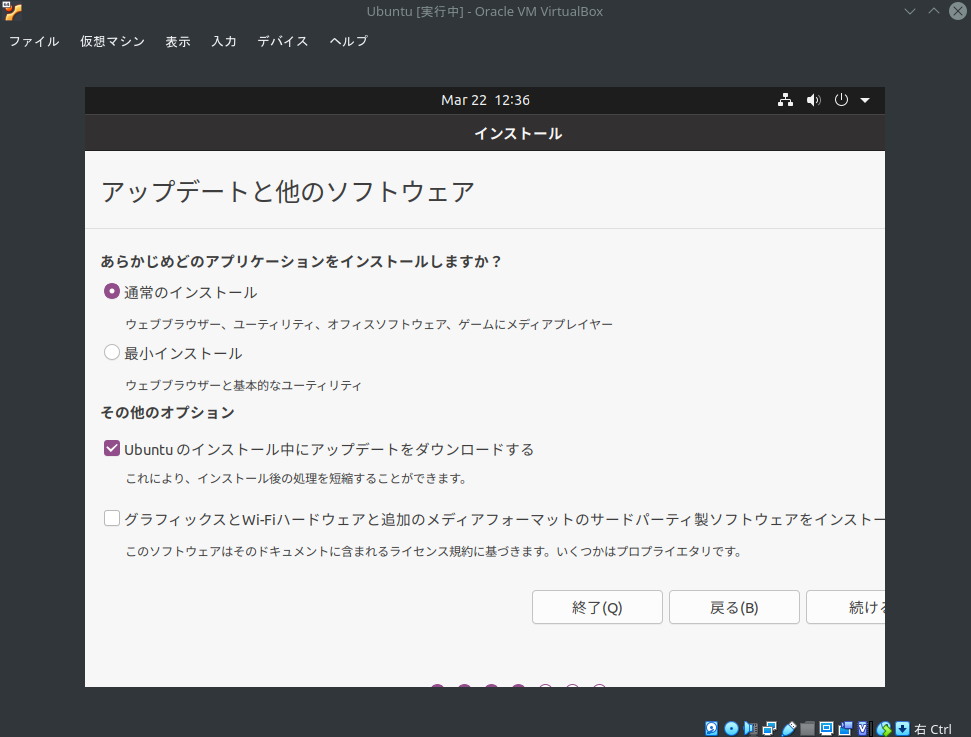Click the keyboard capture arrow icon
The width and height of the screenshot is (971, 737).
(x=902, y=729)
